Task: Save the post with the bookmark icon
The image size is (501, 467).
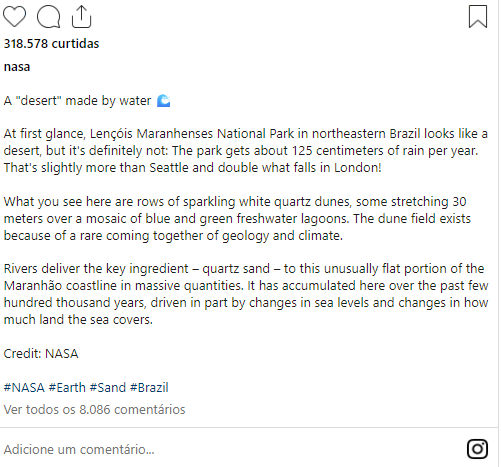Action: tap(478, 16)
